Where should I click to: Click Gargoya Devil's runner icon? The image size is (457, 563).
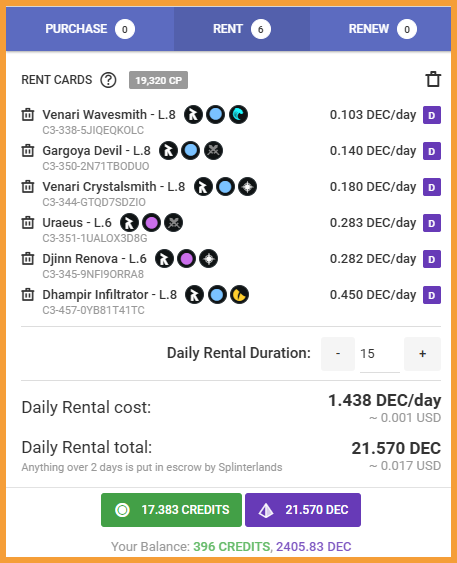click(x=168, y=150)
